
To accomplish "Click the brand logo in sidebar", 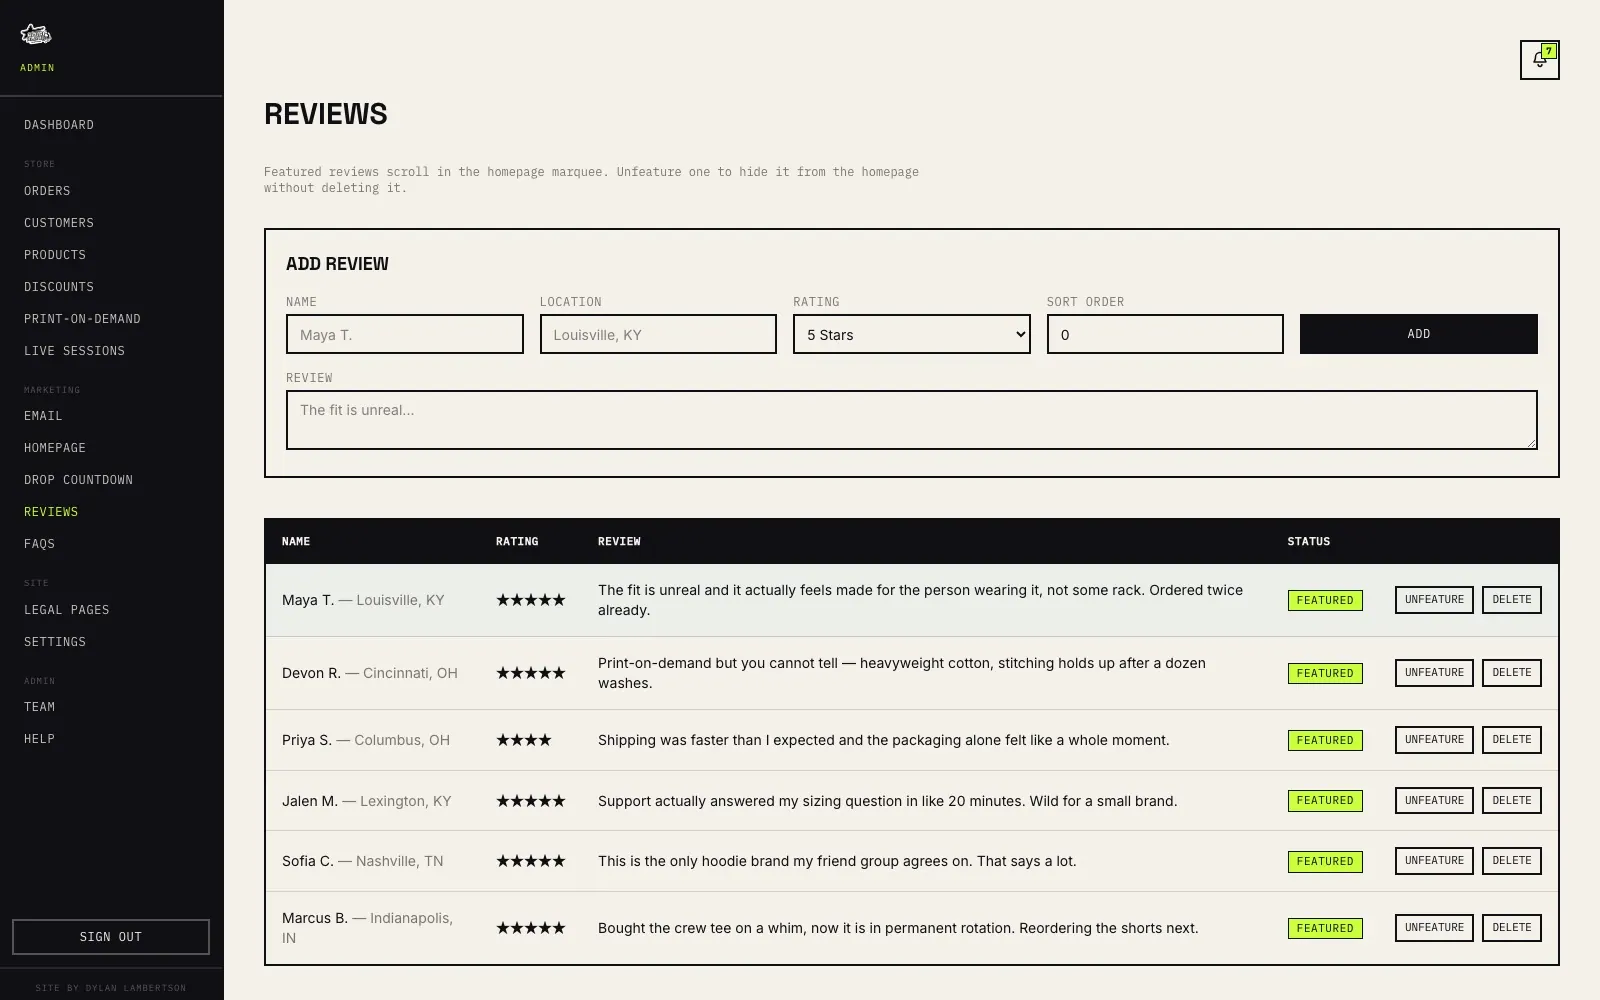I will coord(36,35).
